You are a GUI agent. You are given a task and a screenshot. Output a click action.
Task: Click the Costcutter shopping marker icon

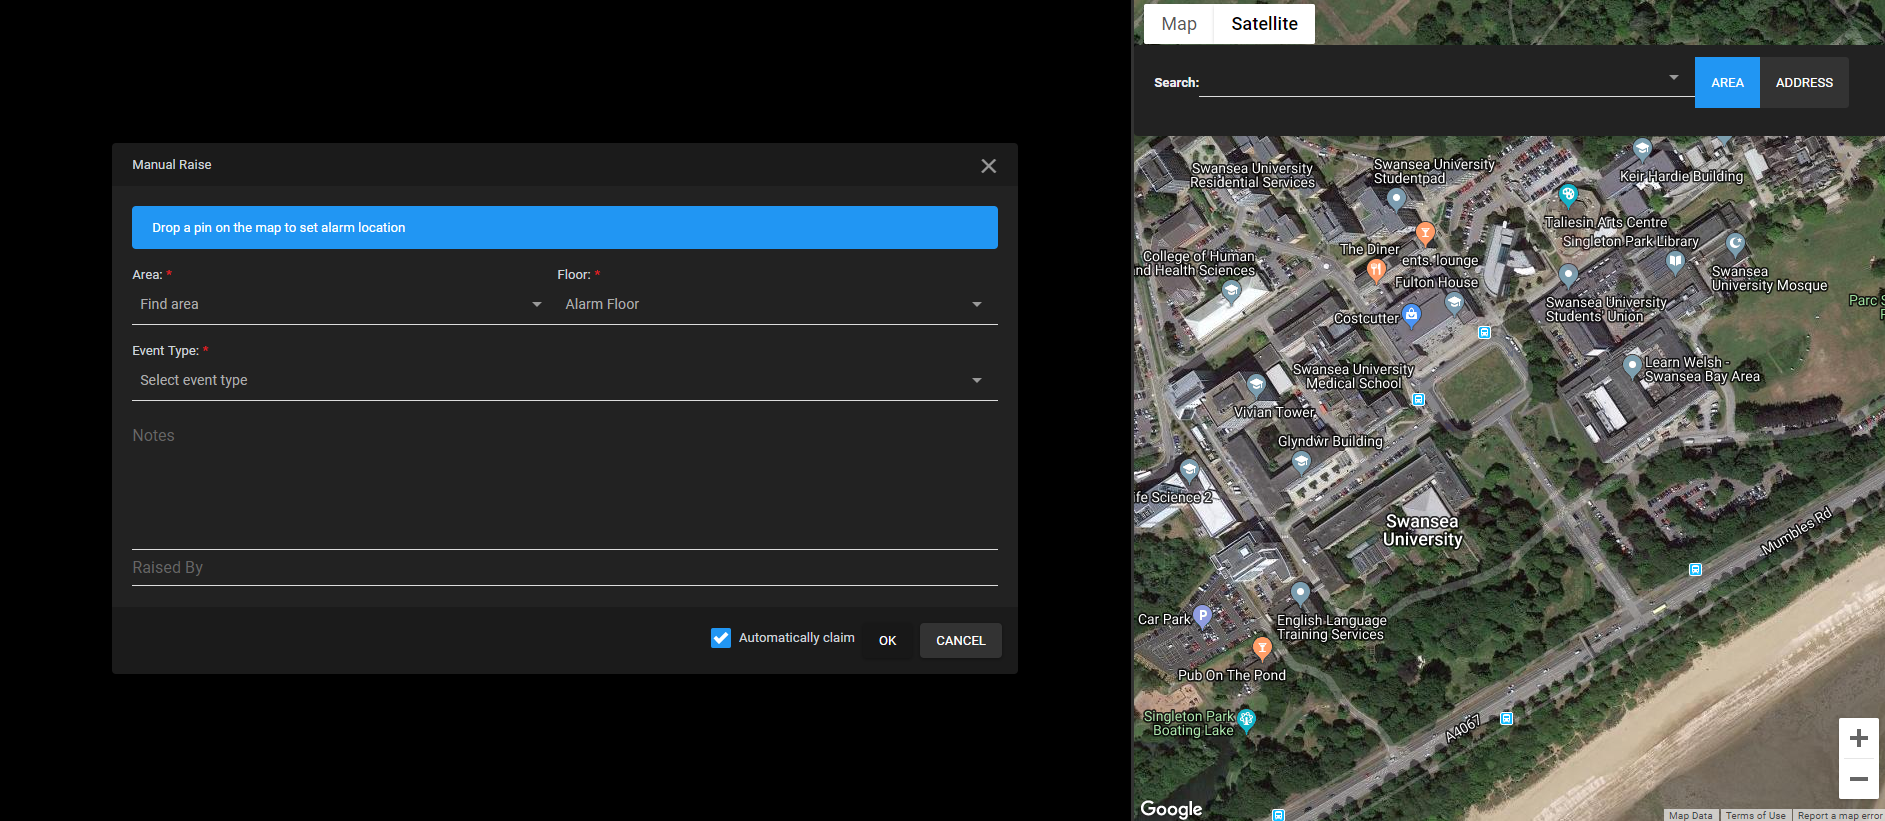click(1411, 315)
